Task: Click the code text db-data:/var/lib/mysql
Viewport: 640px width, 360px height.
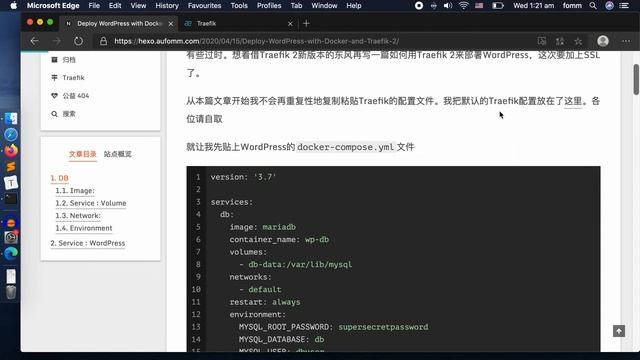Action: click(x=300, y=264)
